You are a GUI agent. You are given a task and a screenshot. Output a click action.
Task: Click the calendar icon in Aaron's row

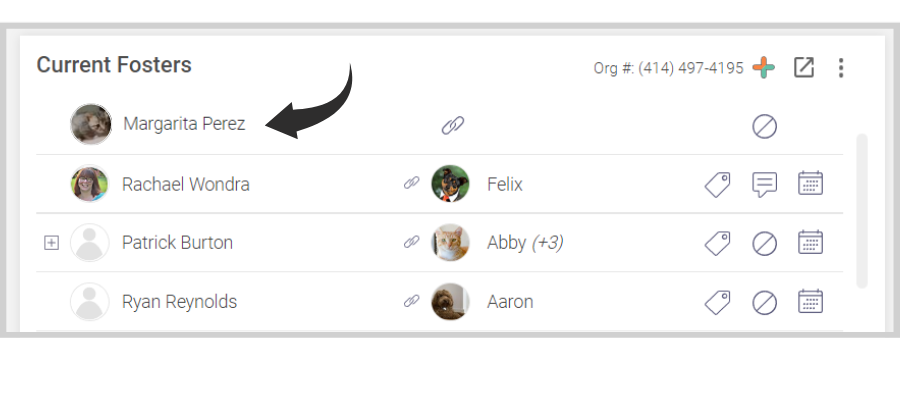[x=810, y=301]
